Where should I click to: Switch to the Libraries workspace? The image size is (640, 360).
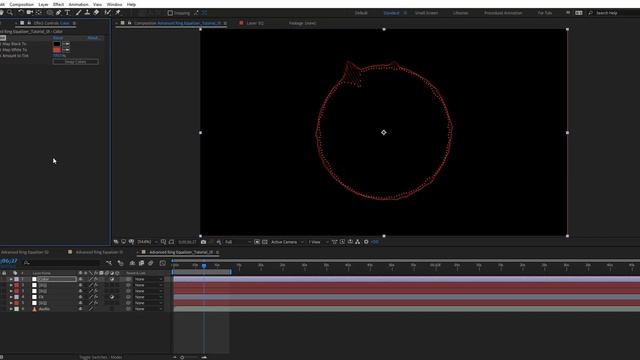pyautogui.click(x=460, y=13)
